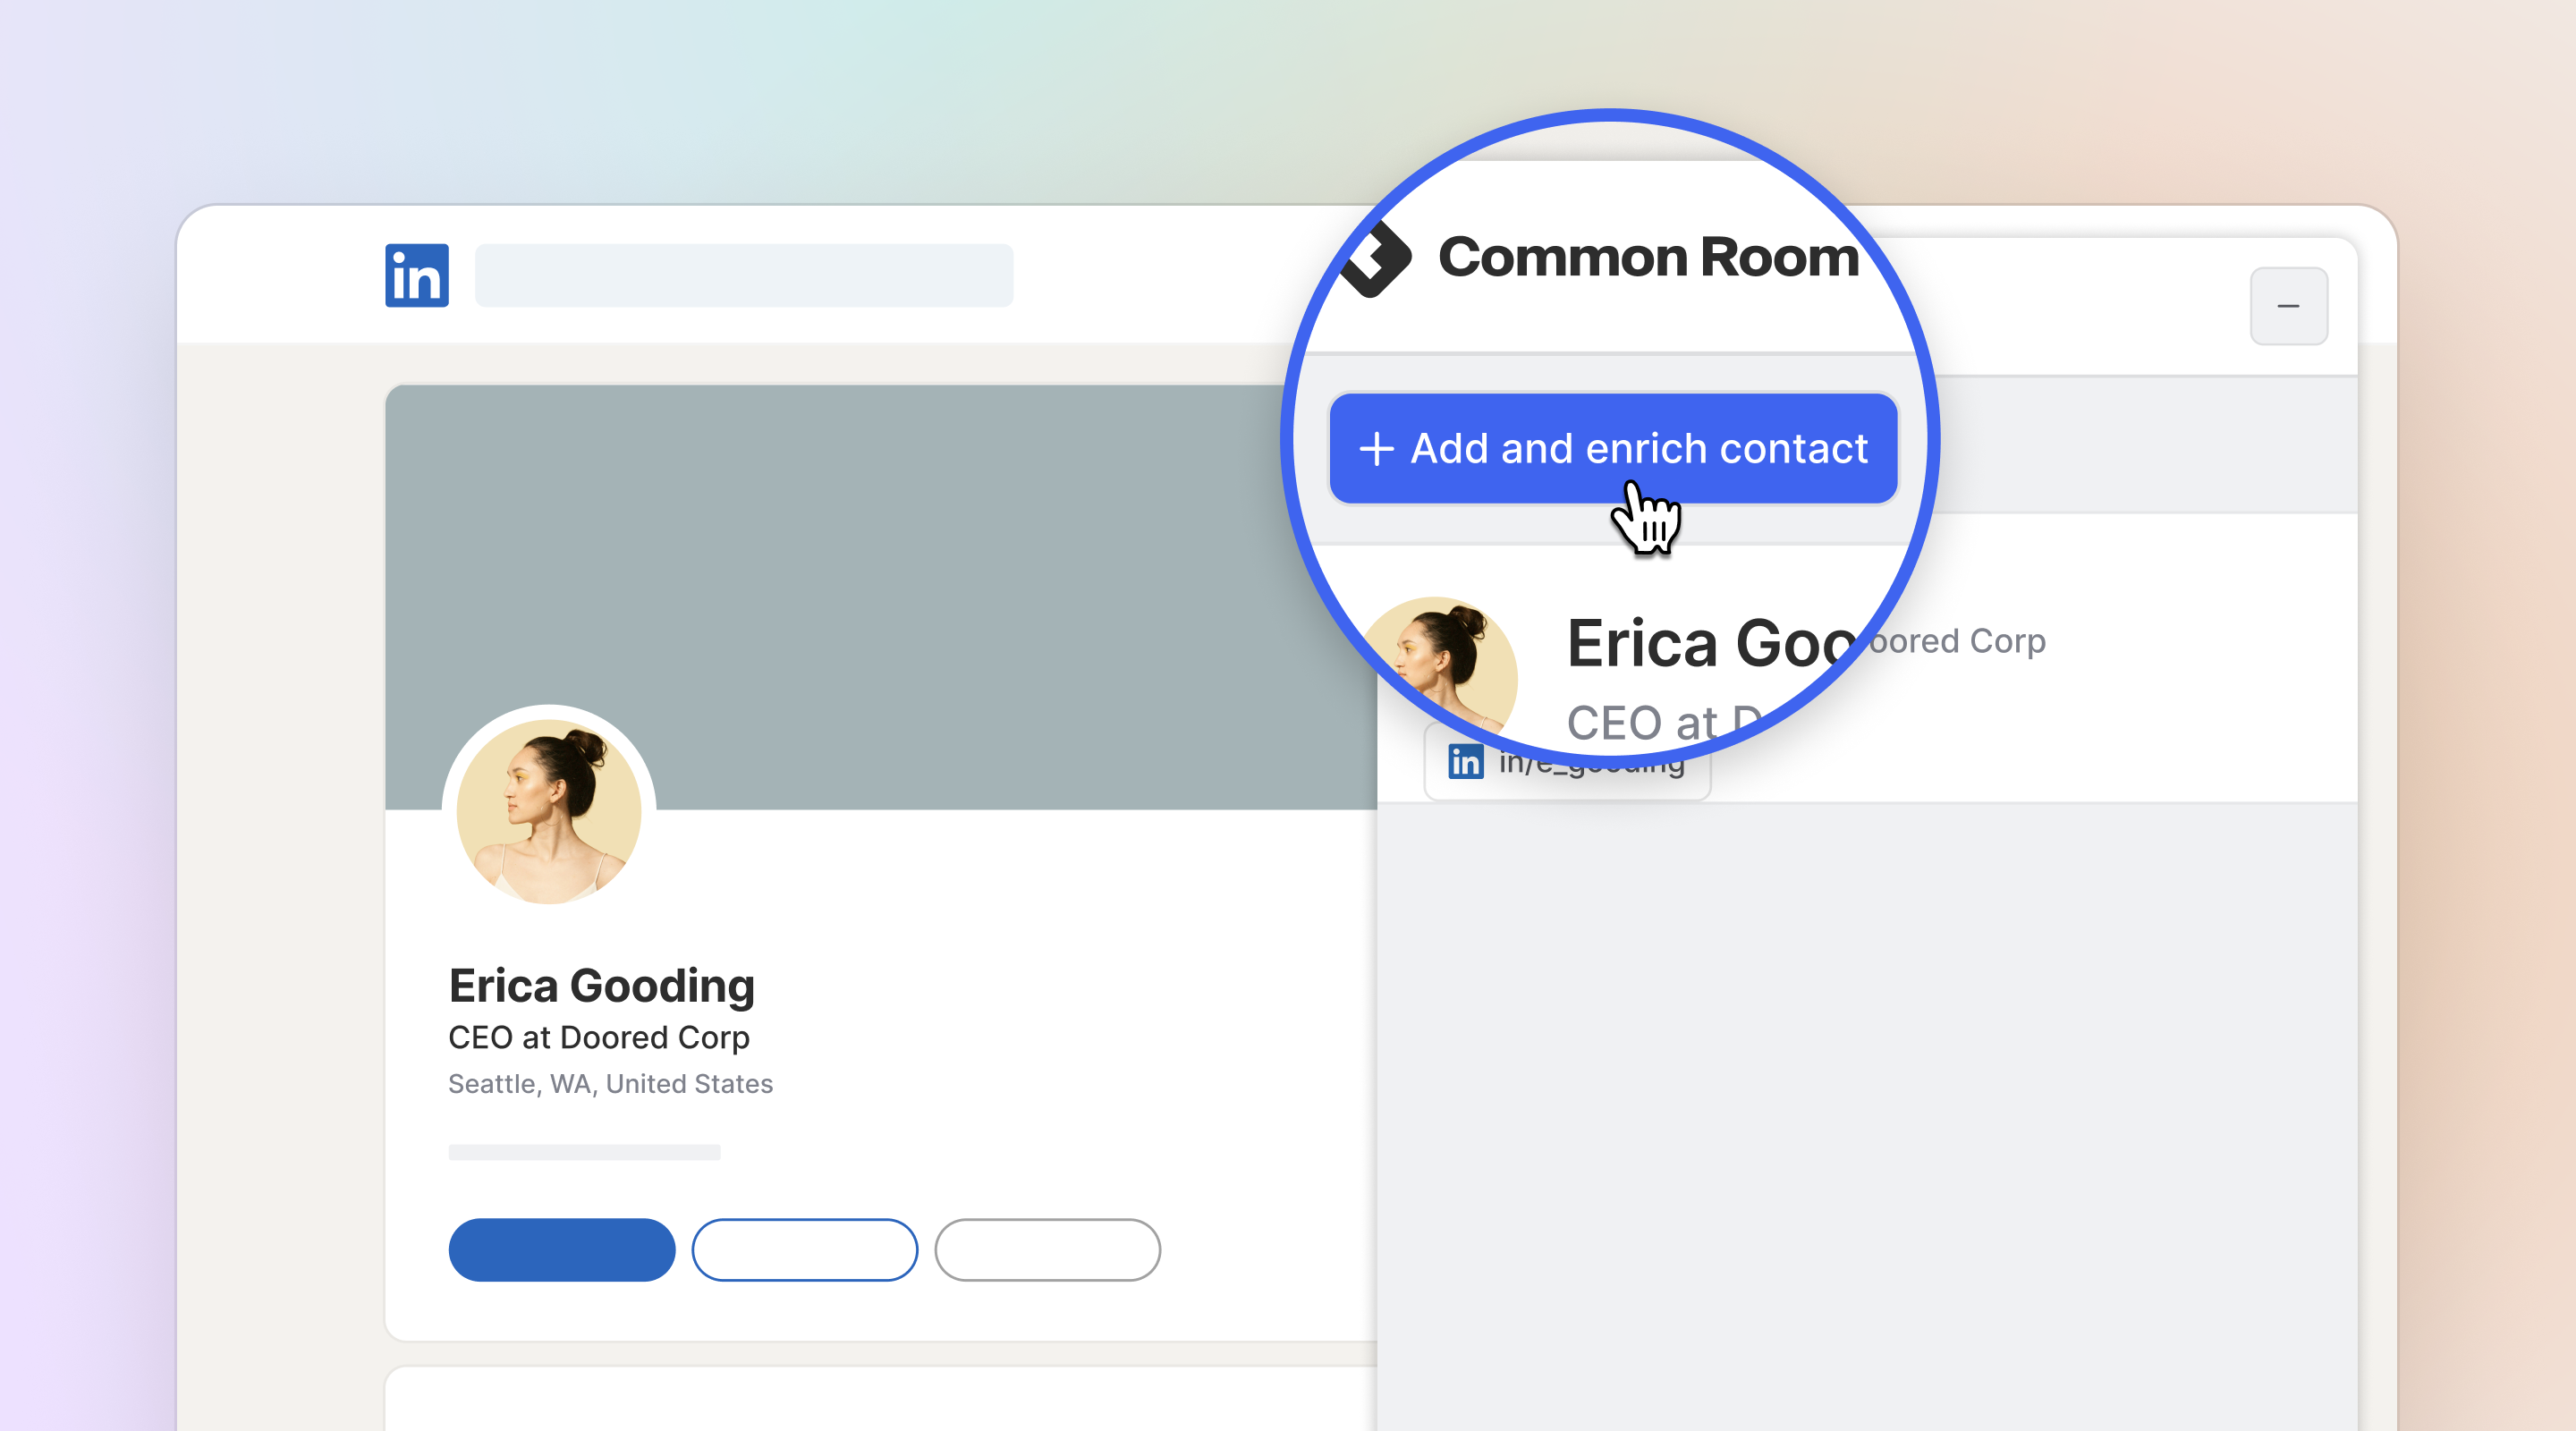Screen dimensions: 2576x1431
Task: Click the gray placeholder bar under location
Action: tap(584, 1152)
